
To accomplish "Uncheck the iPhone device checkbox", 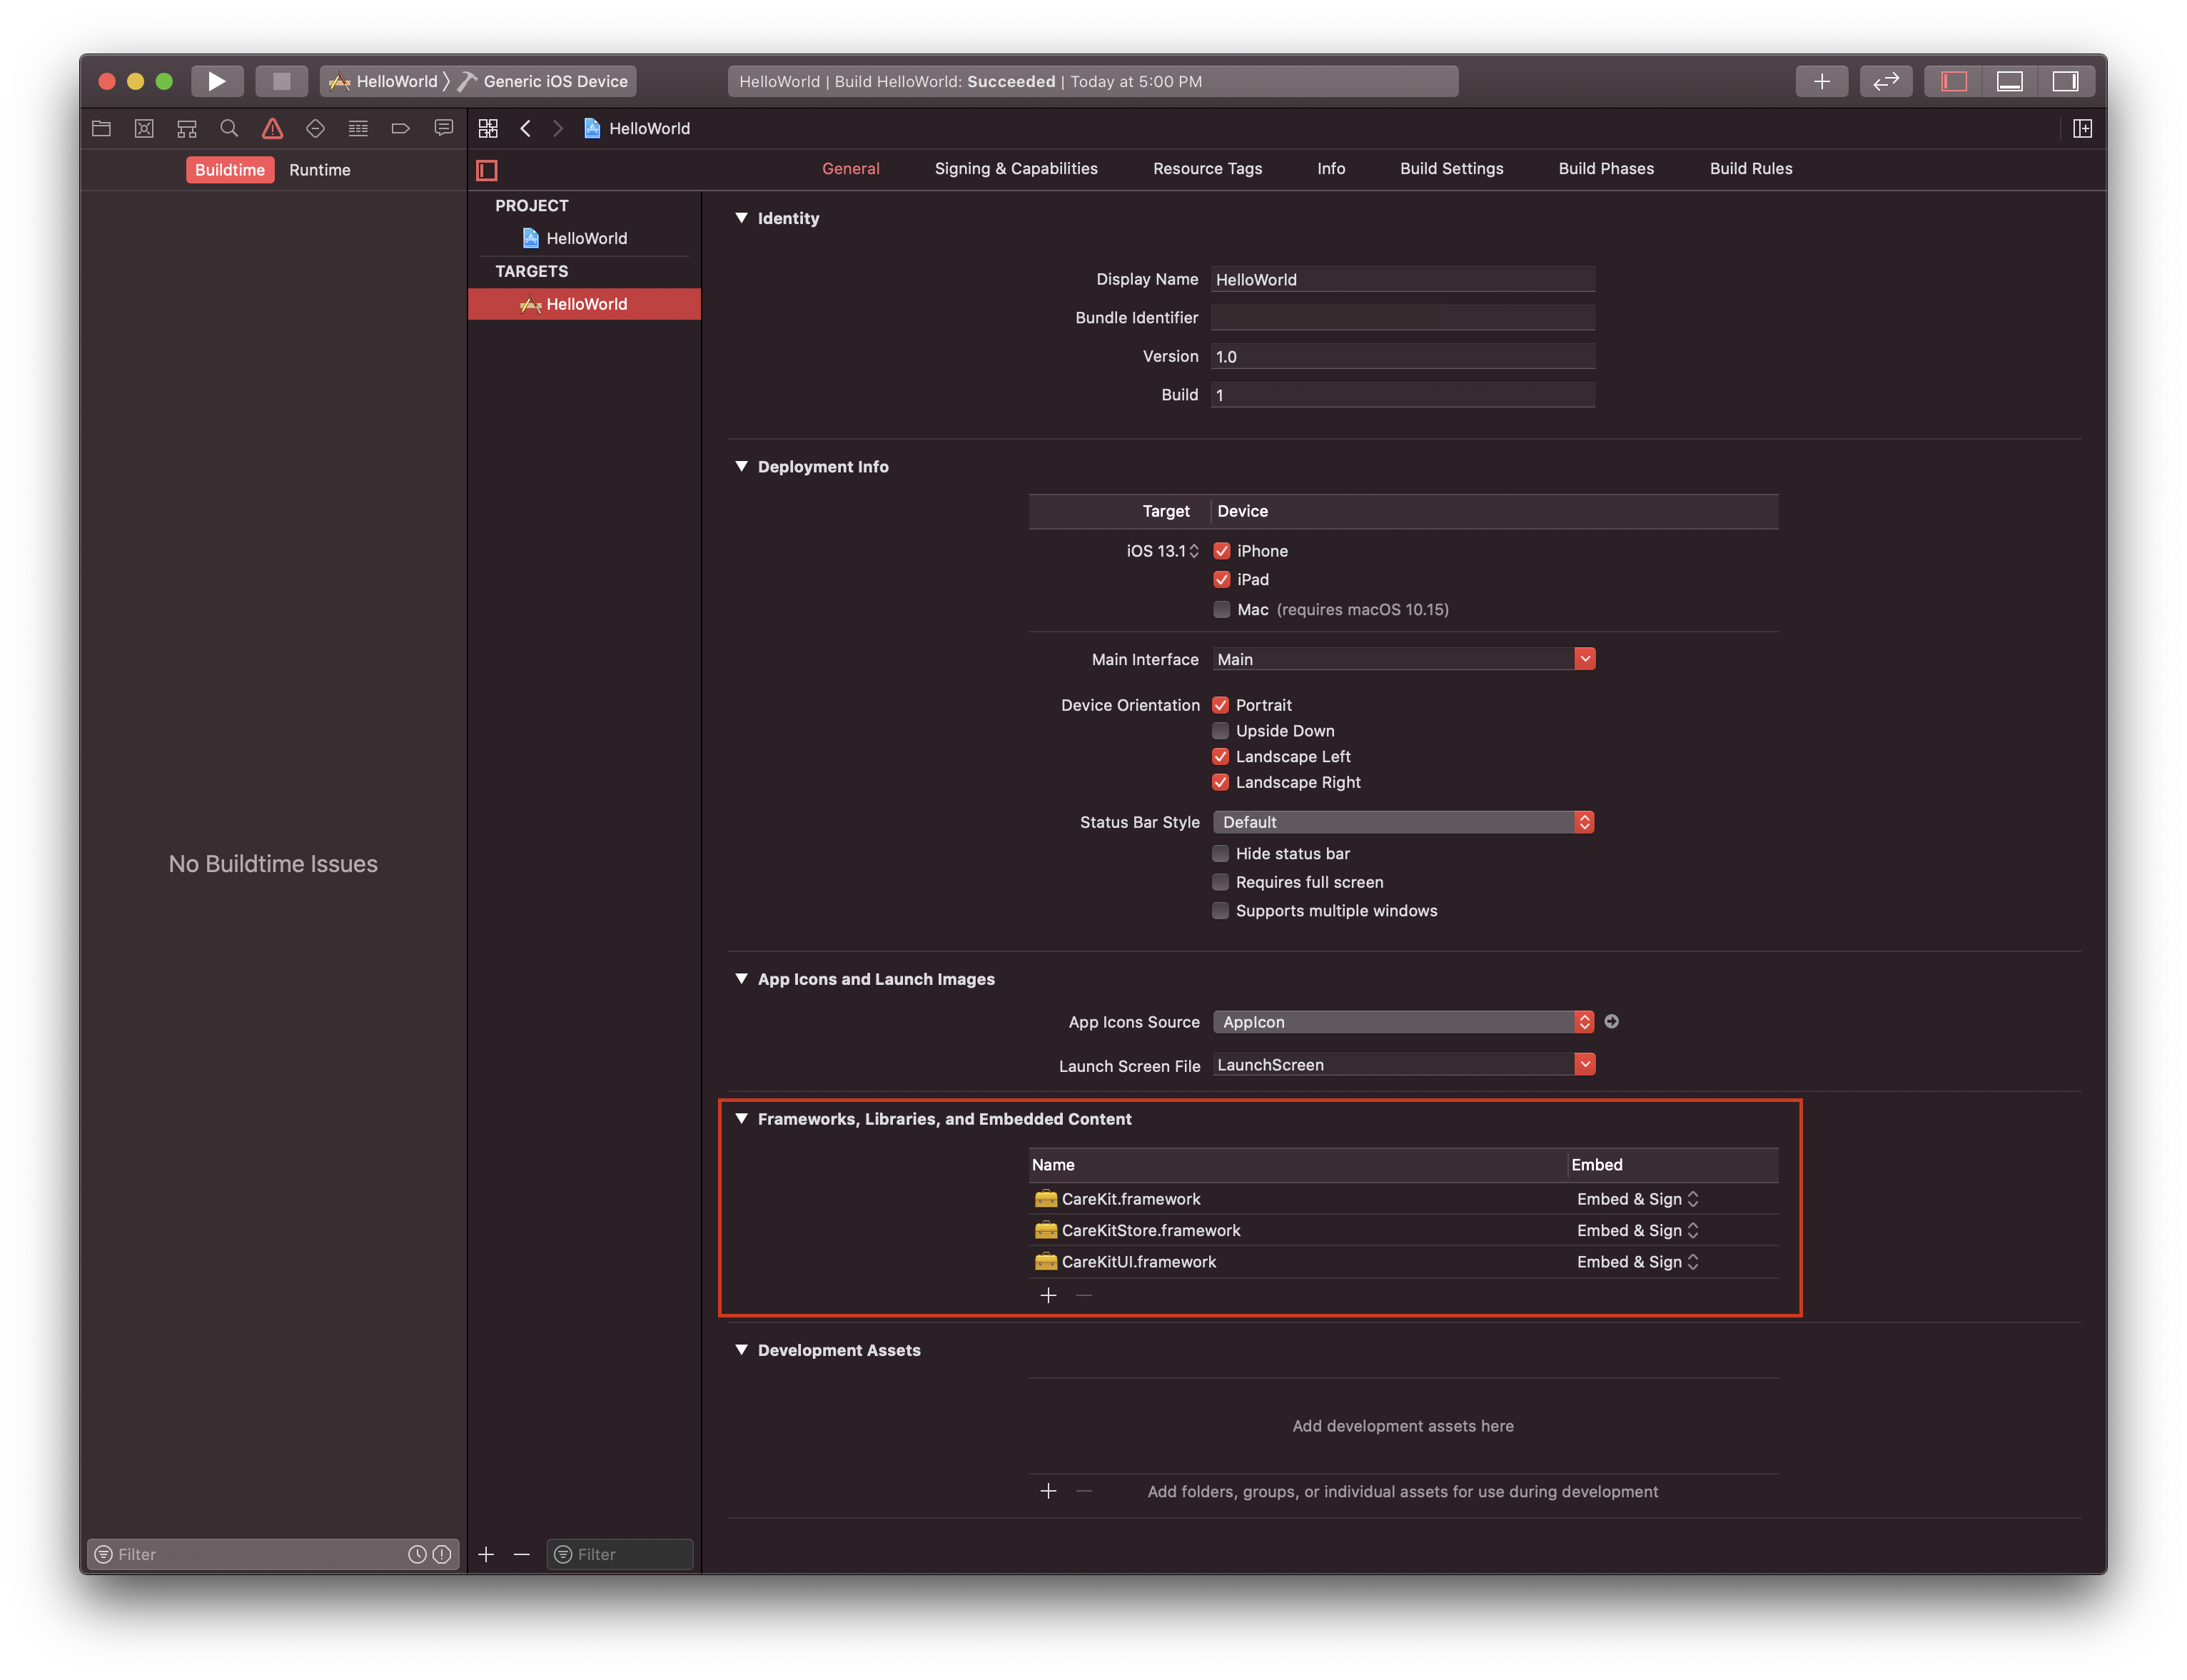I will (x=1221, y=551).
